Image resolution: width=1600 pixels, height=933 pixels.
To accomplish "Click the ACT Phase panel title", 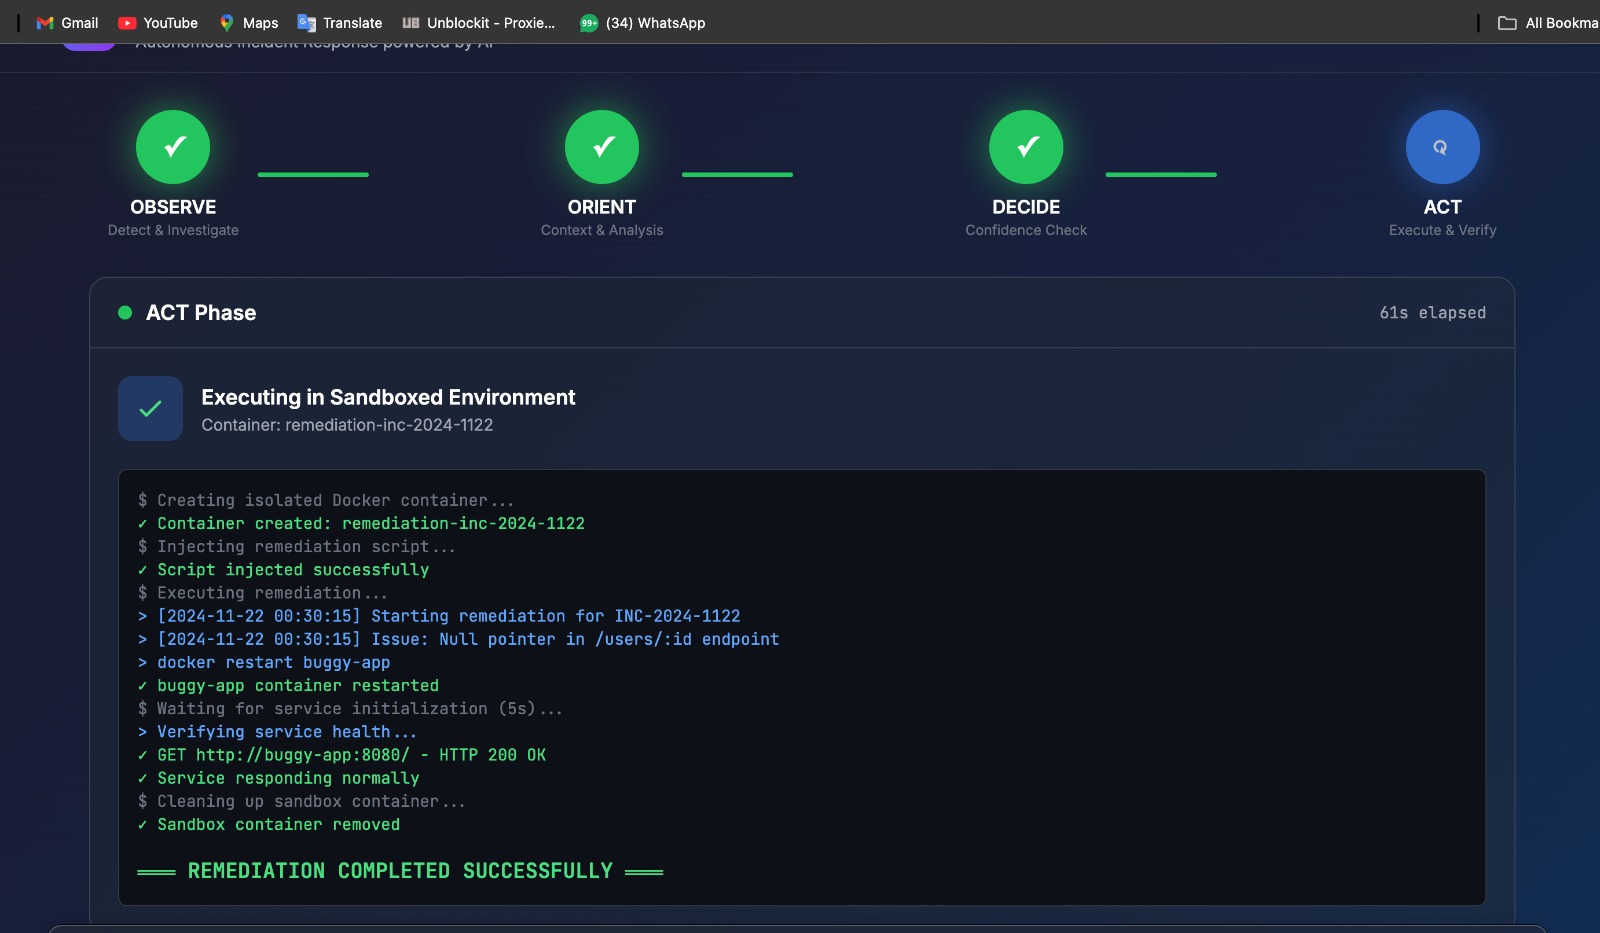I will [x=201, y=312].
